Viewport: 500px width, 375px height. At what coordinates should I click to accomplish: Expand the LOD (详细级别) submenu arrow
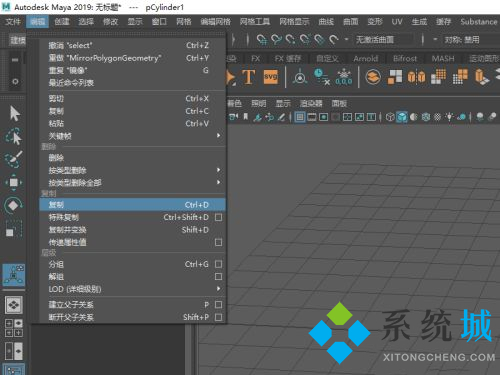pyautogui.click(x=219, y=288)
